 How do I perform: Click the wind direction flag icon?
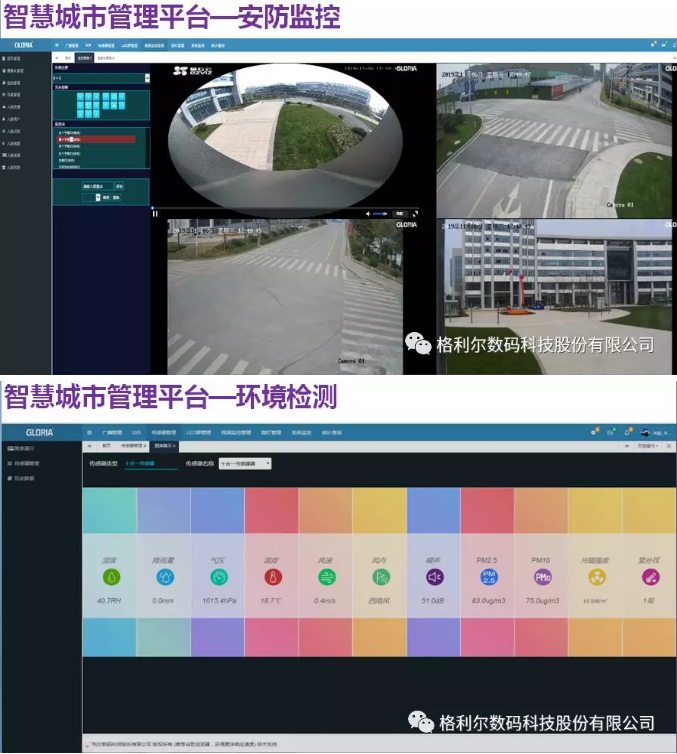click(x=379, y=577)
